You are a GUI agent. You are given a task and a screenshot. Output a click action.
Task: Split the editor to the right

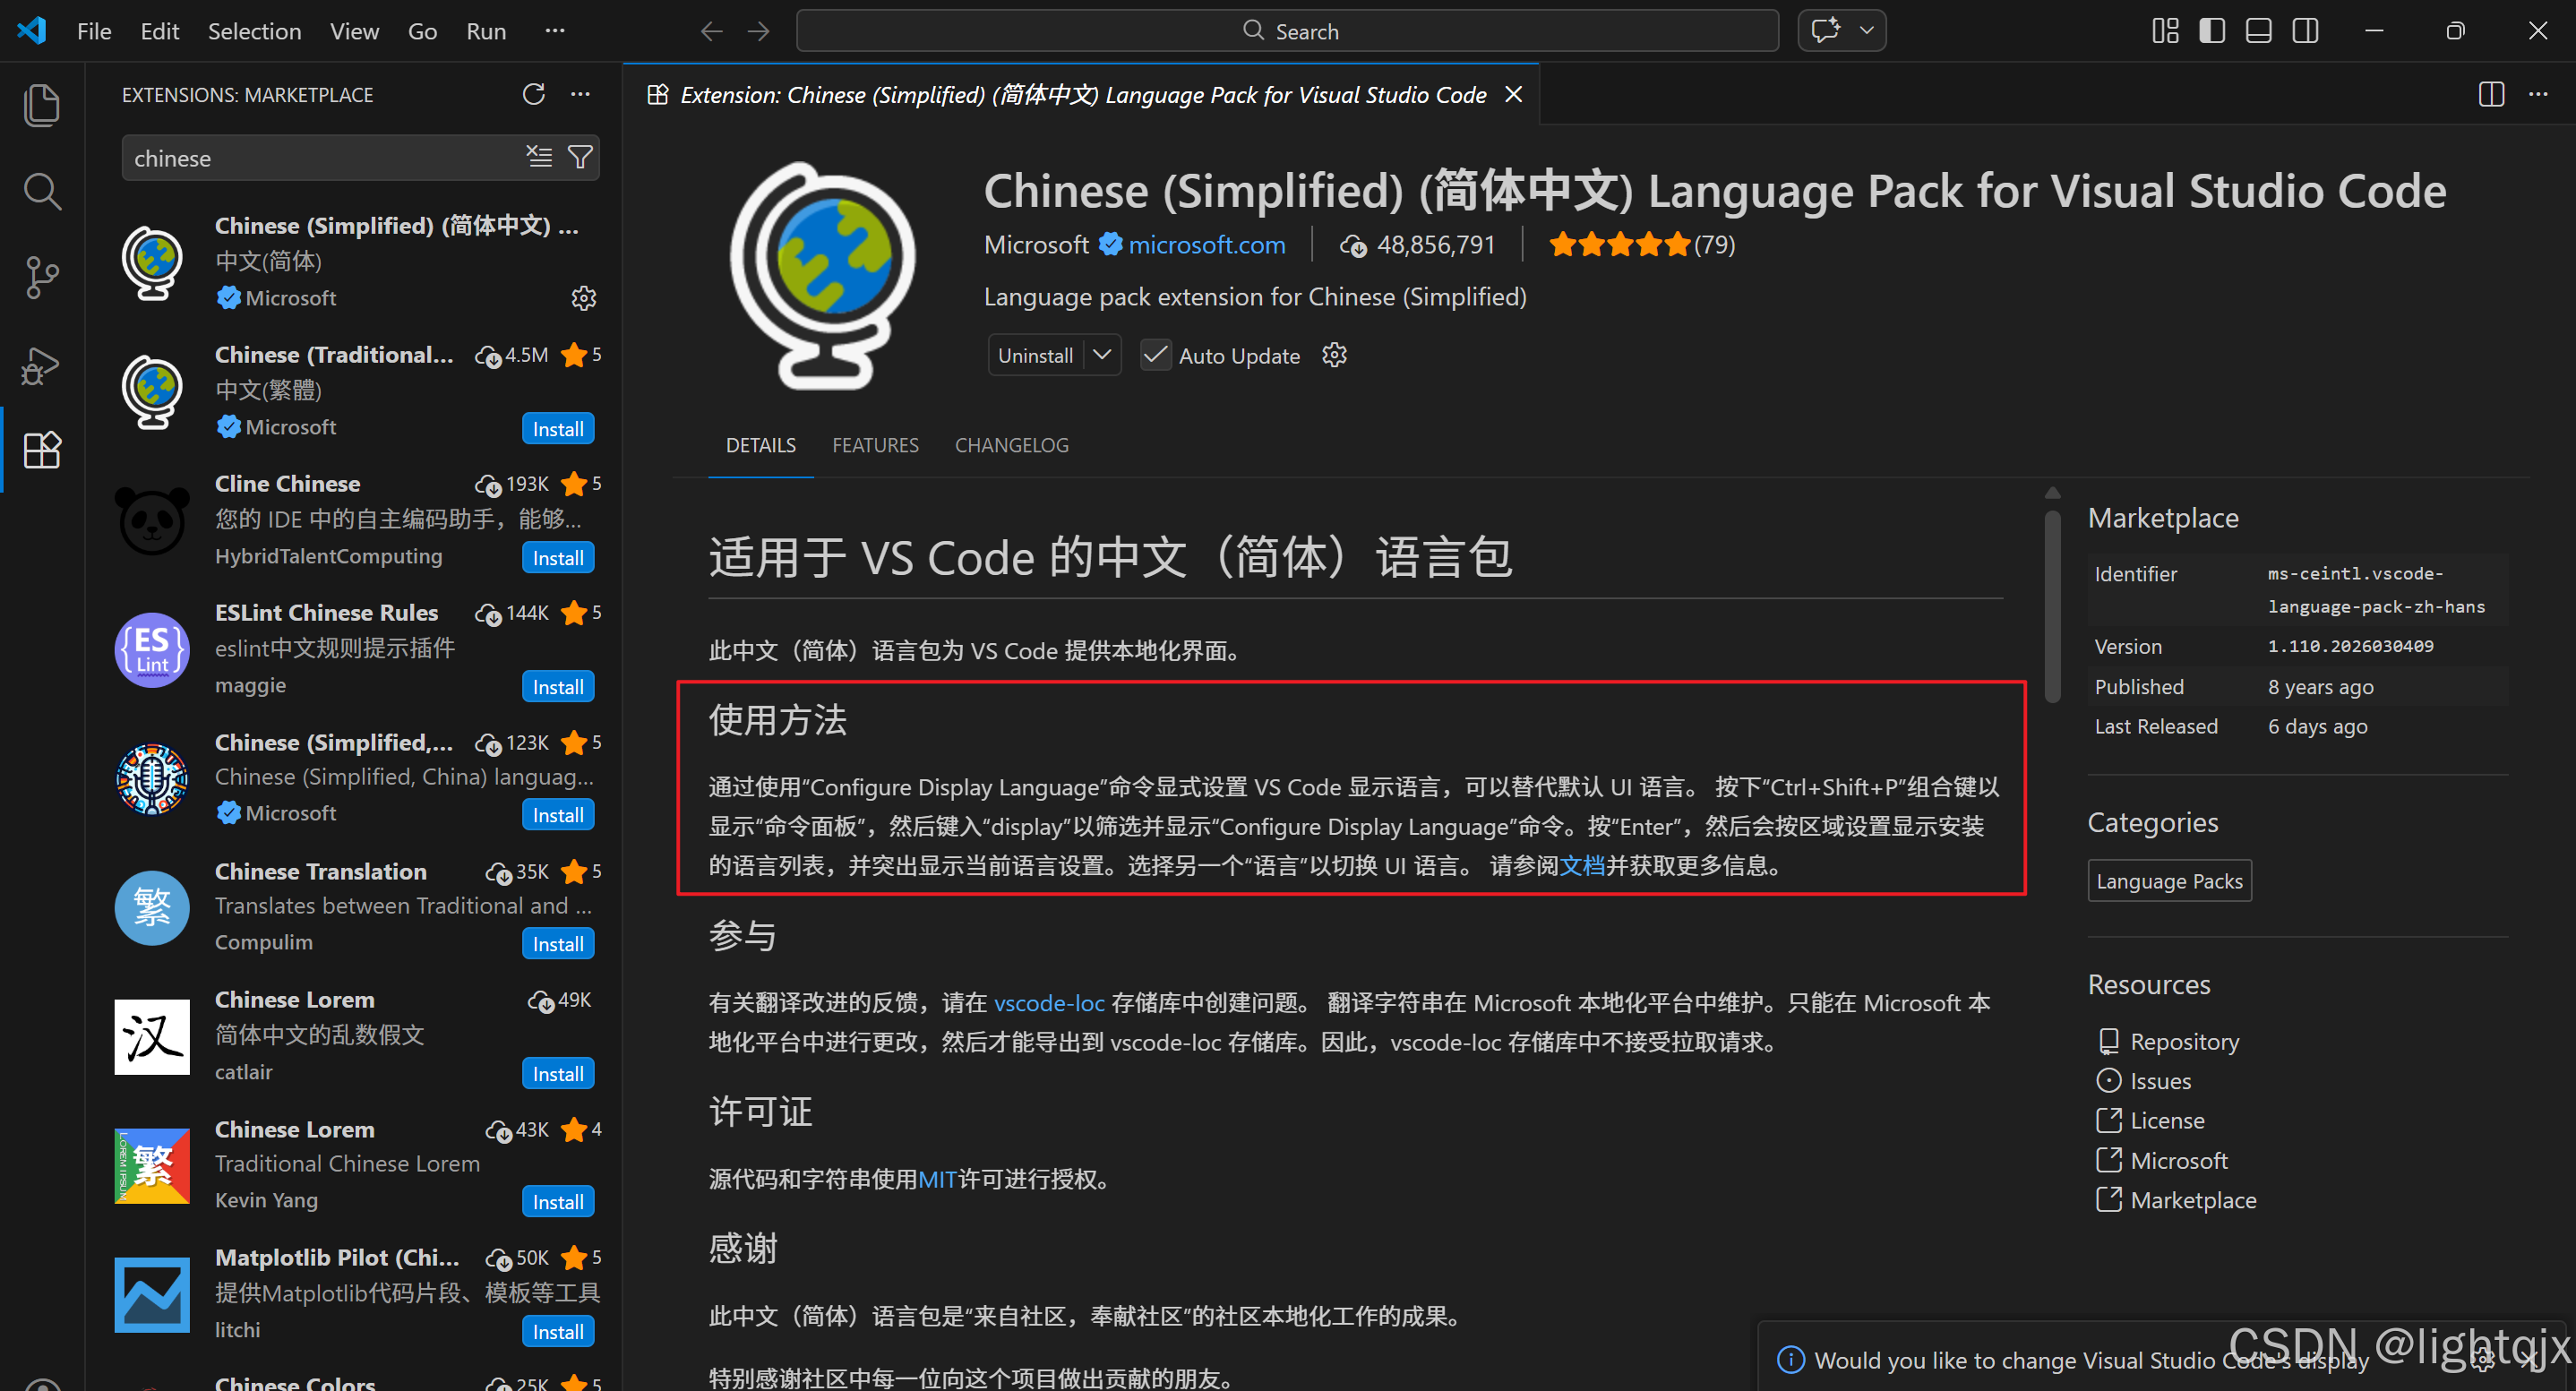click(x=2491, y=94)
